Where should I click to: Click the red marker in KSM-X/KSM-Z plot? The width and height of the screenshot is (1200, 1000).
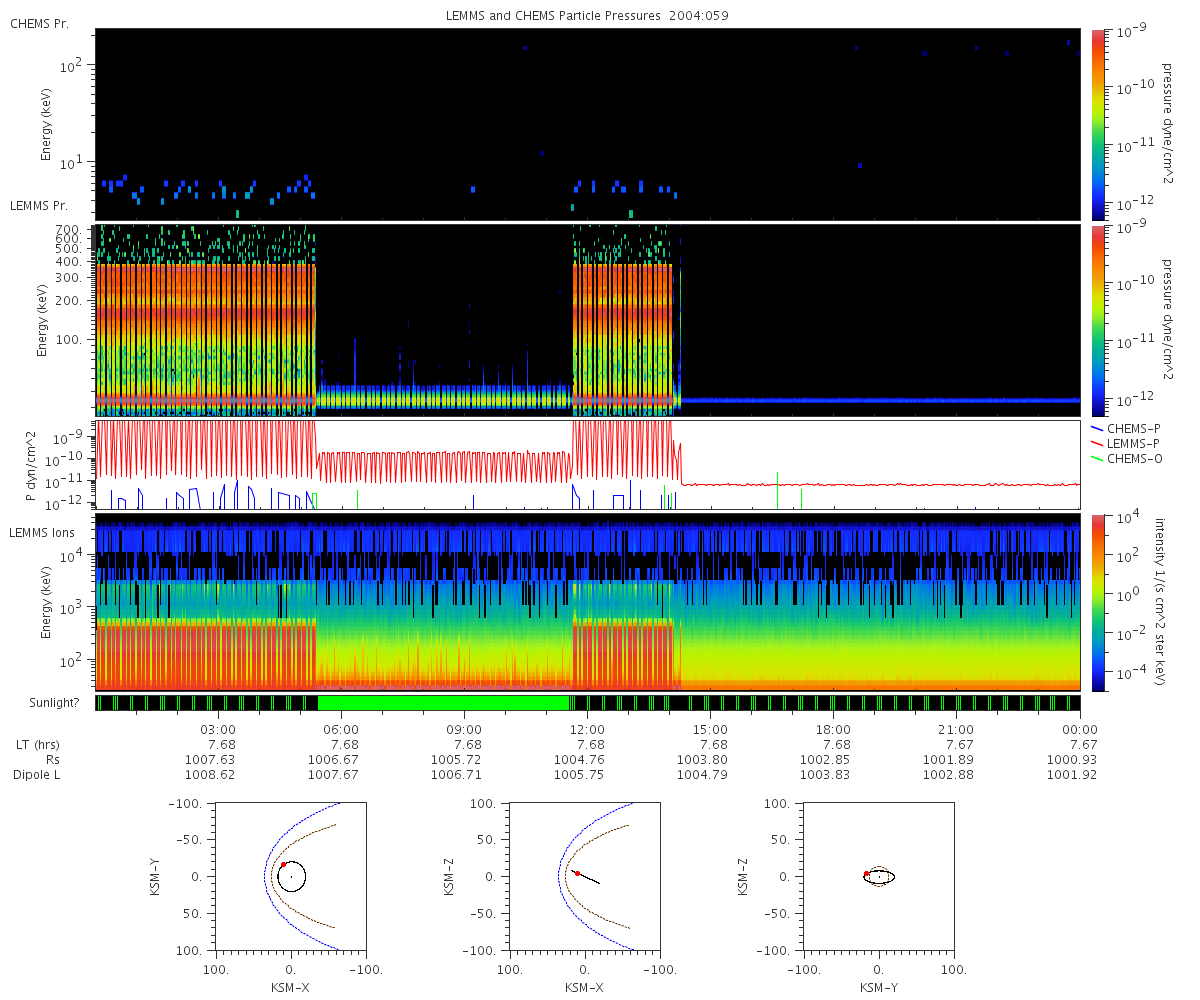[577, 873]
